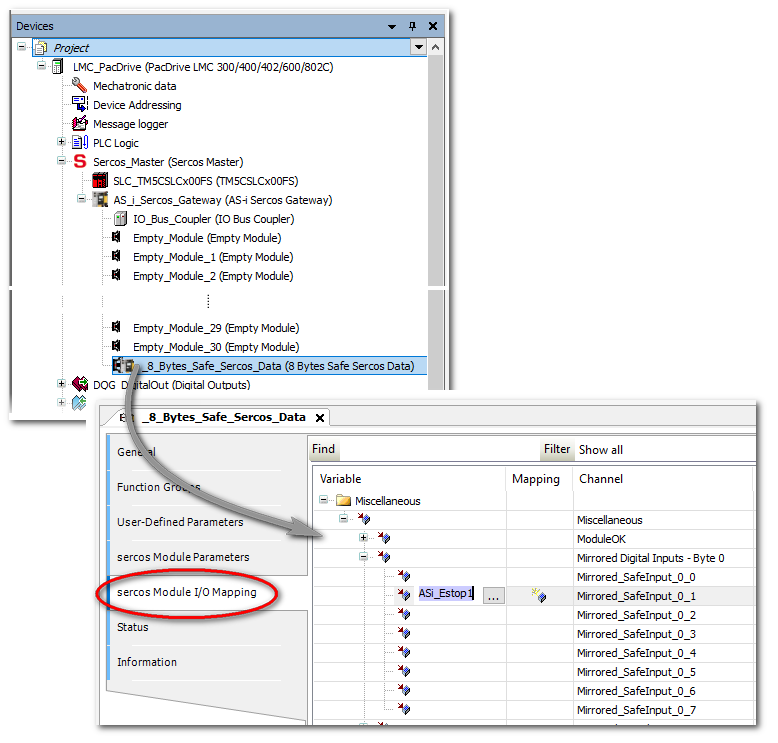Click the Message logger icon
Image resolution: width=778 pixels, height=743 pixels.
point(80,124)
